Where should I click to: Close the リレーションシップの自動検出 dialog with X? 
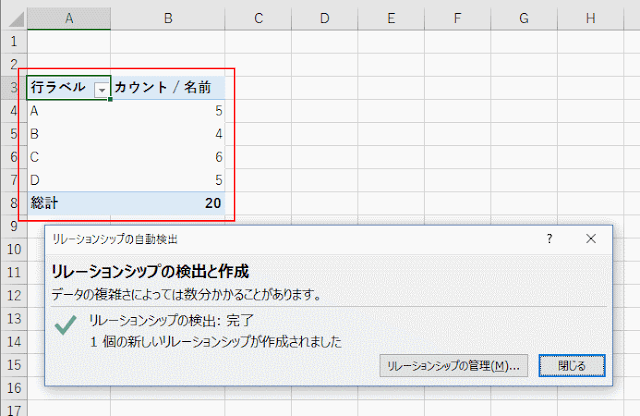coord(591,240)
